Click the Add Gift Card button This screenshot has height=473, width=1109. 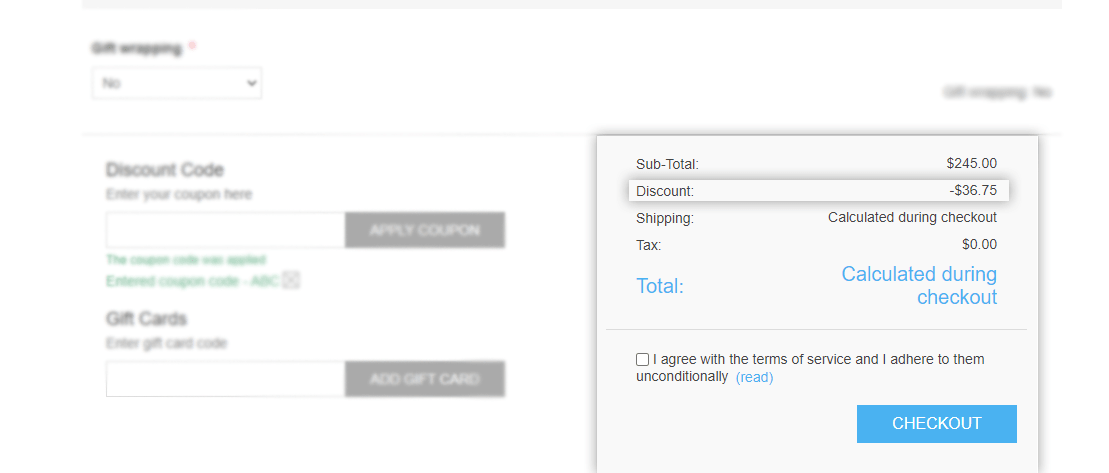[424, 379]
